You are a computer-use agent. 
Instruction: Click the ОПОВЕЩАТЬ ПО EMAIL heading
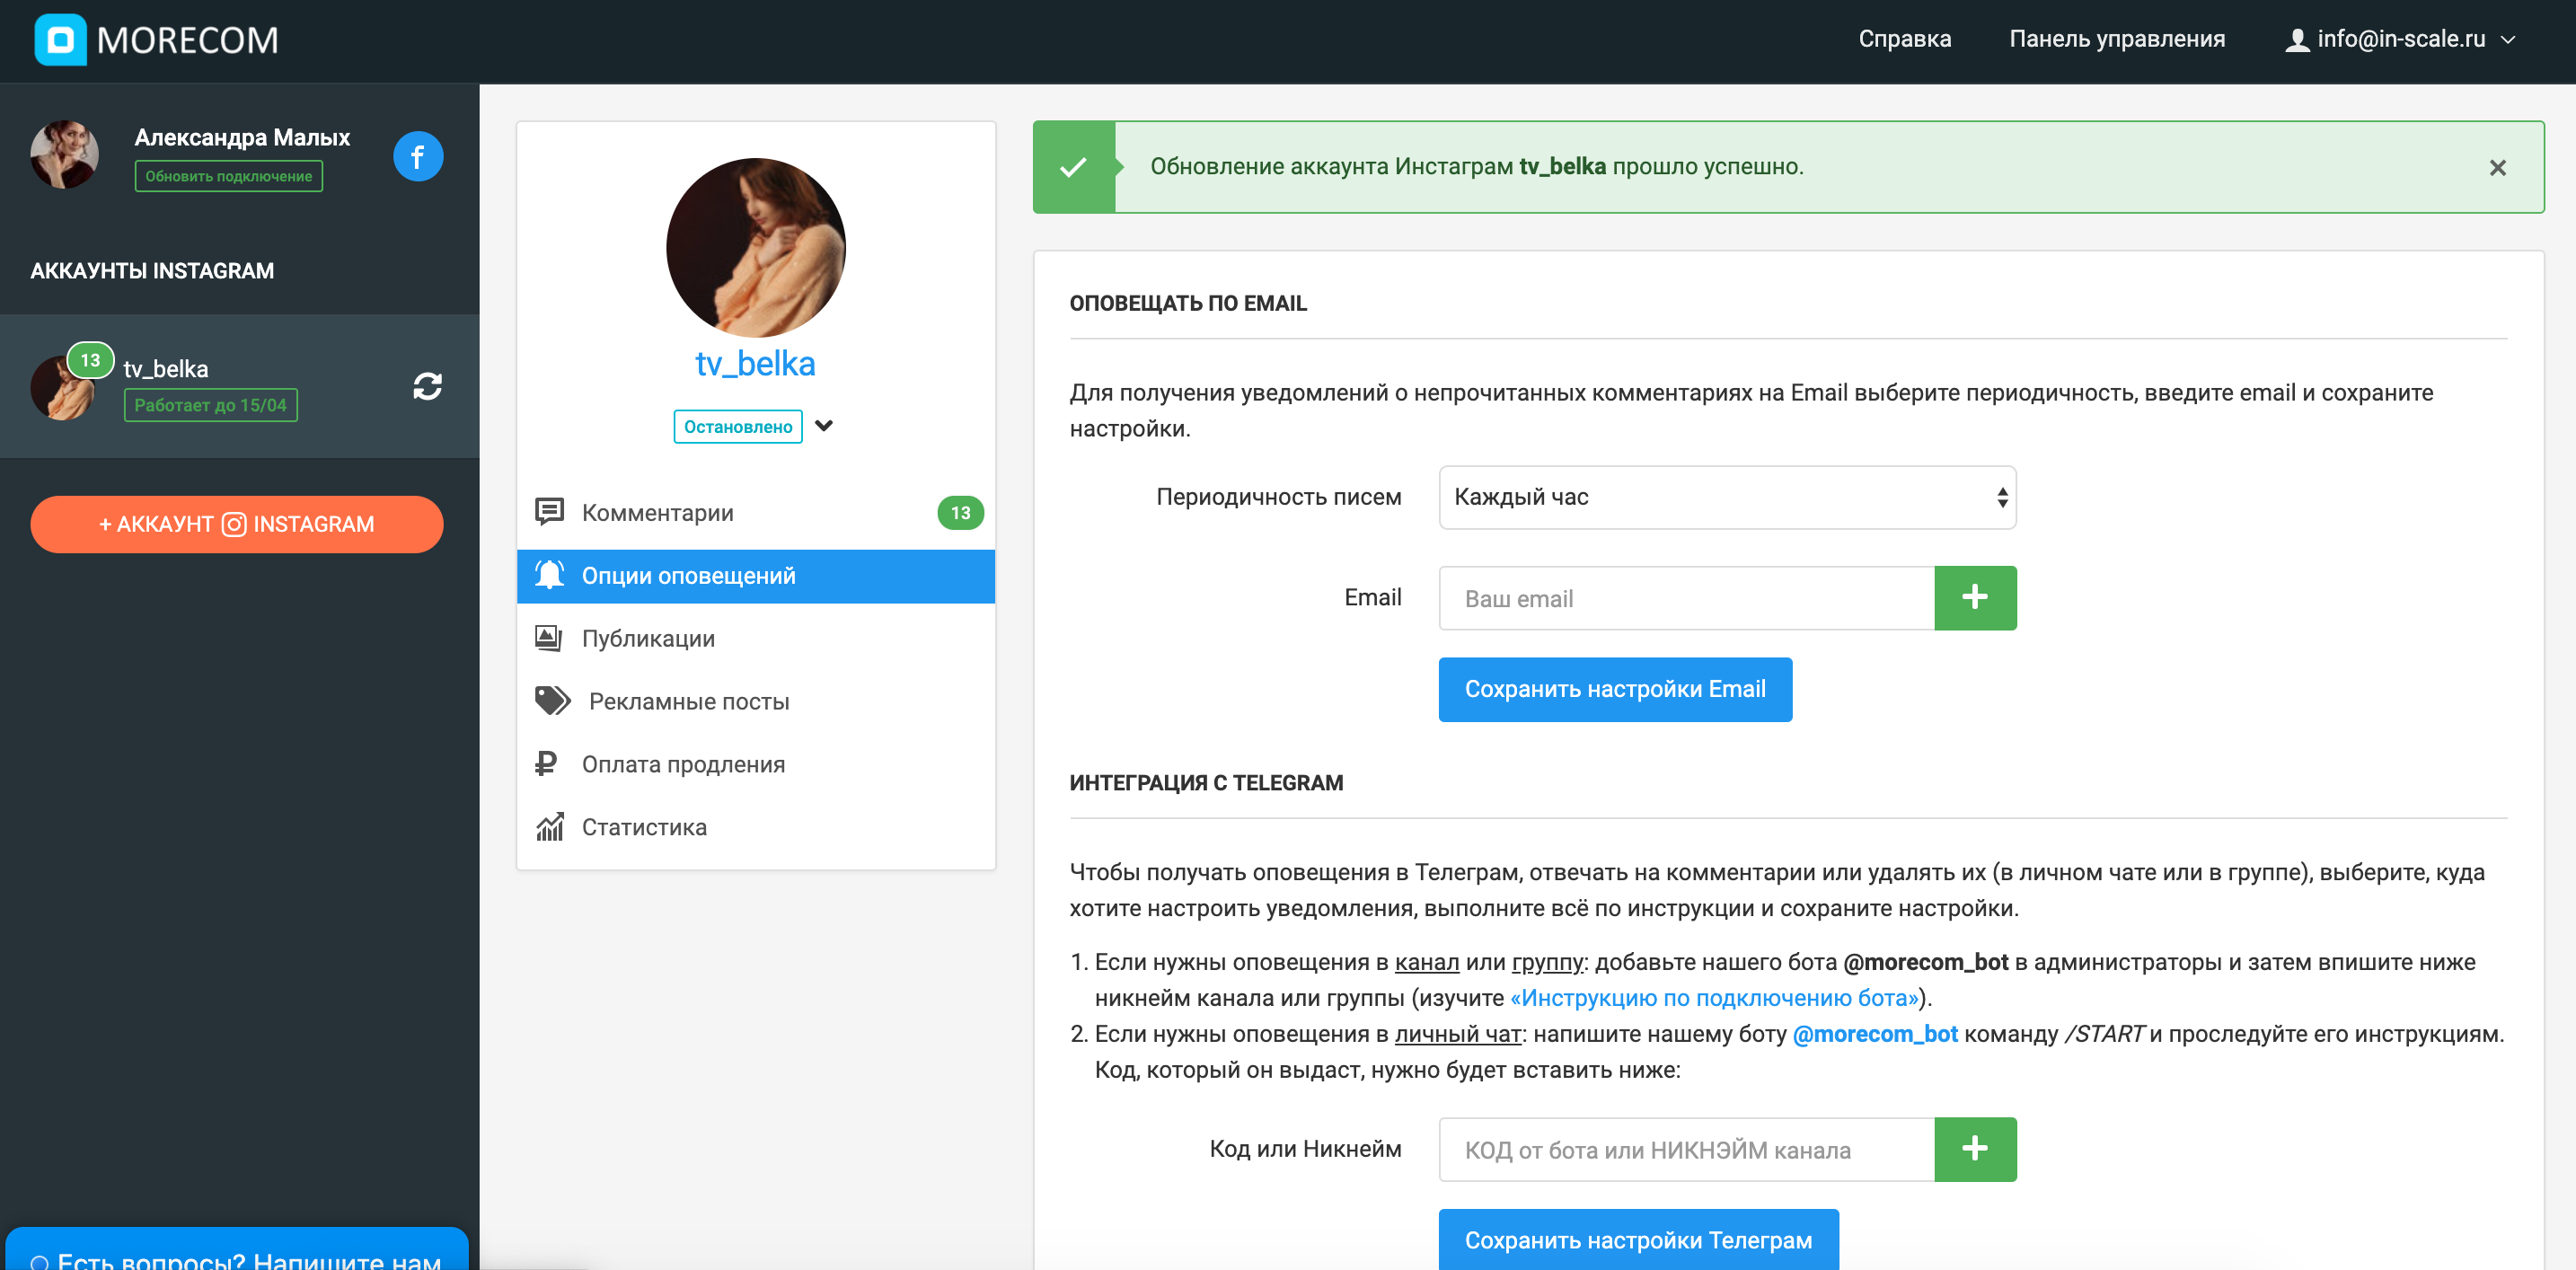tap(1188, 303)
